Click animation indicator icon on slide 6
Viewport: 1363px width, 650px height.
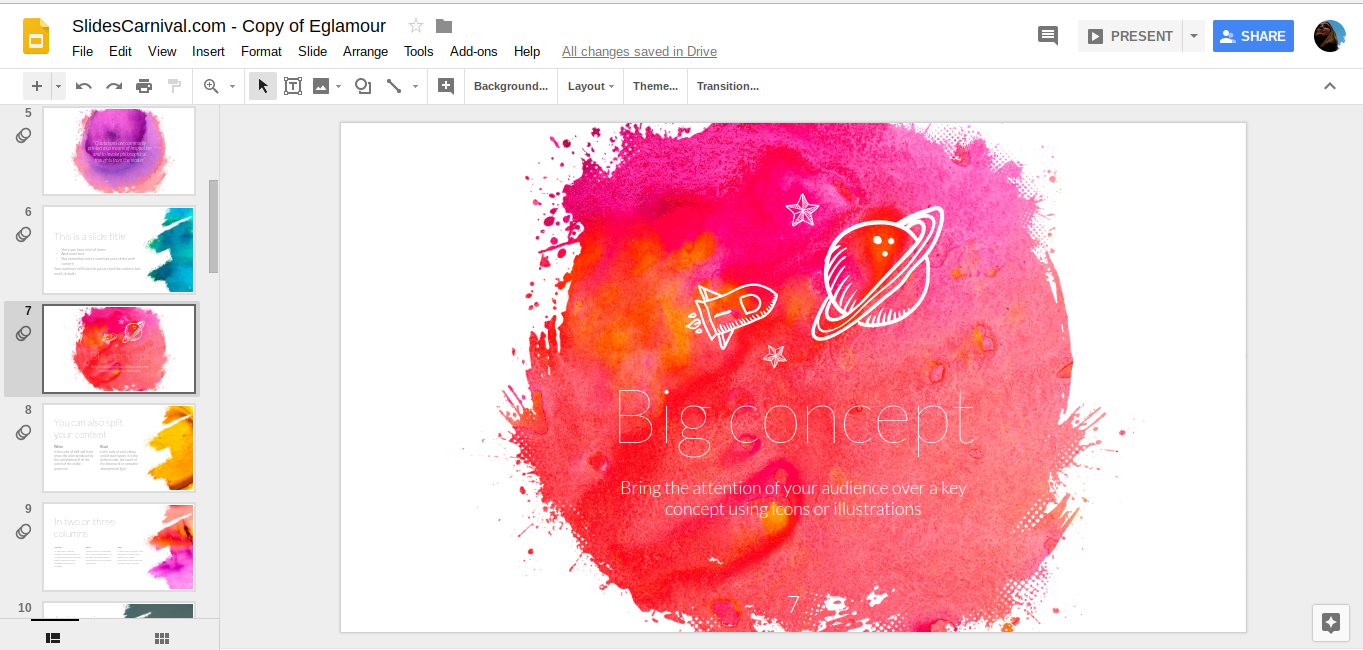pos(24,235)
